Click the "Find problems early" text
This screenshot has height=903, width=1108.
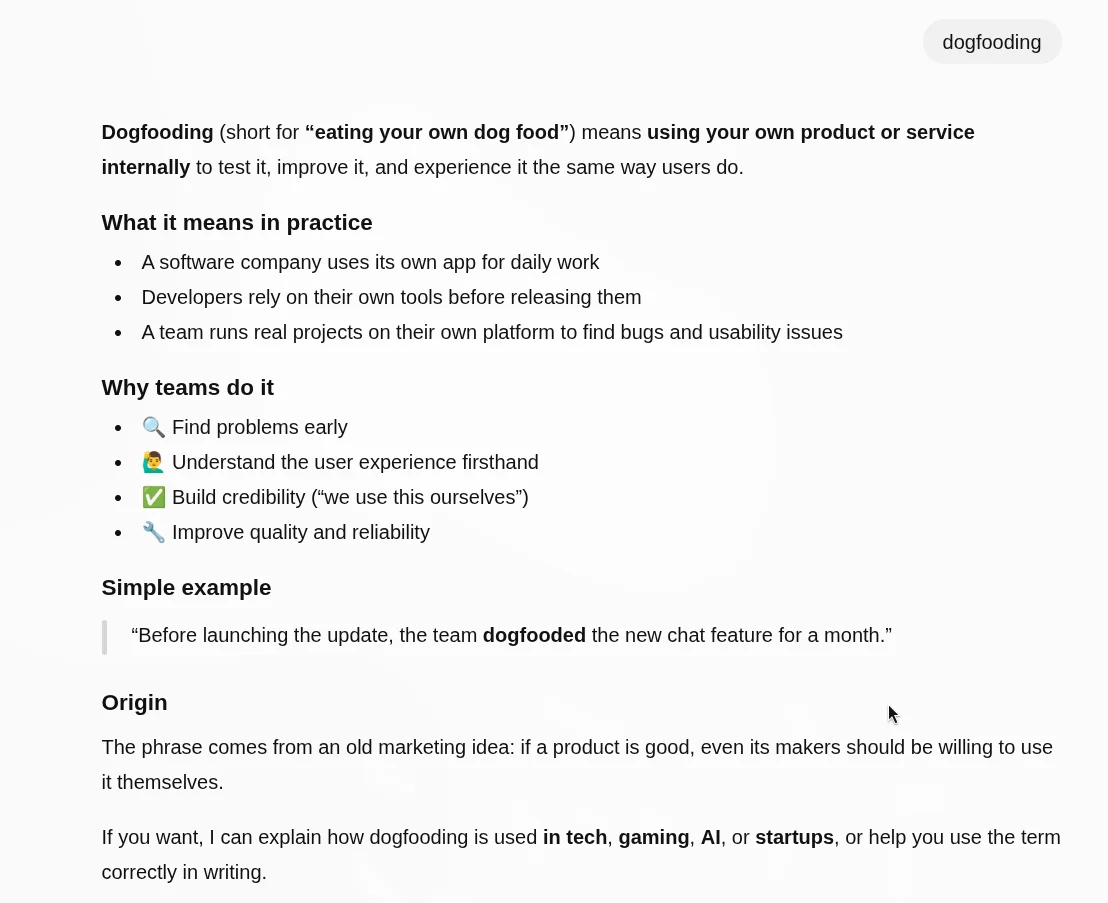[x=260, y=427]
